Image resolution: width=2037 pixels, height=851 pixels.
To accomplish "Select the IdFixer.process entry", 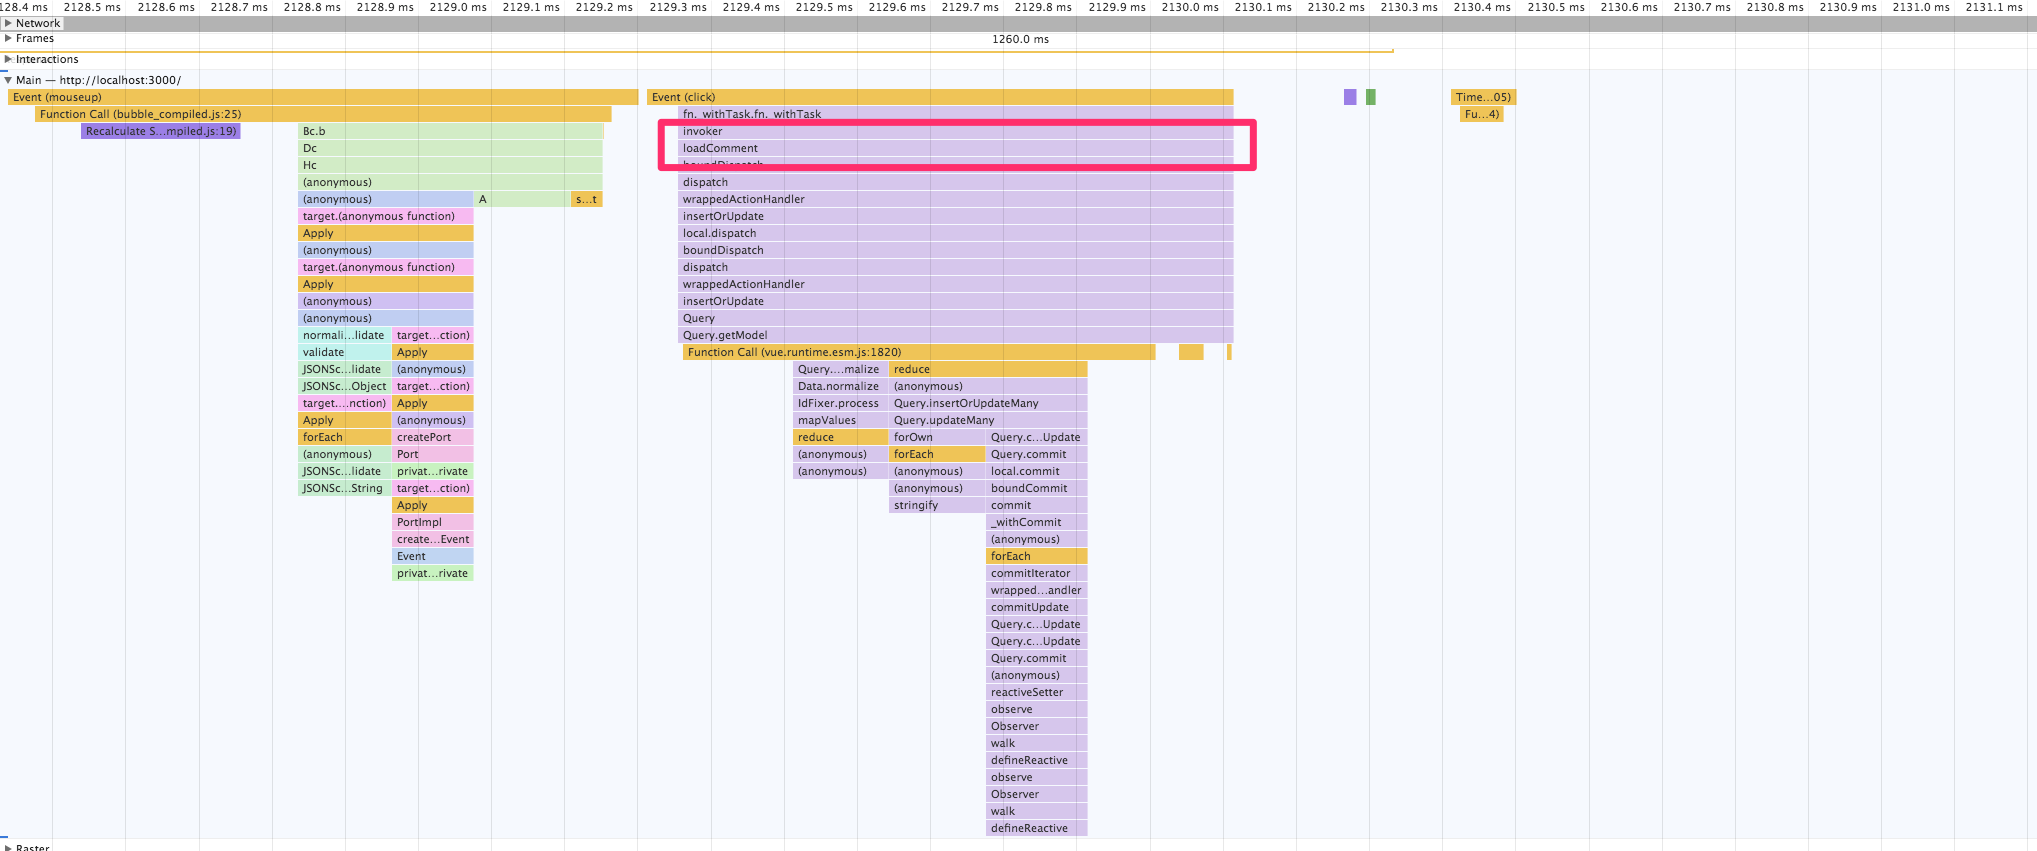I will 840,403.
